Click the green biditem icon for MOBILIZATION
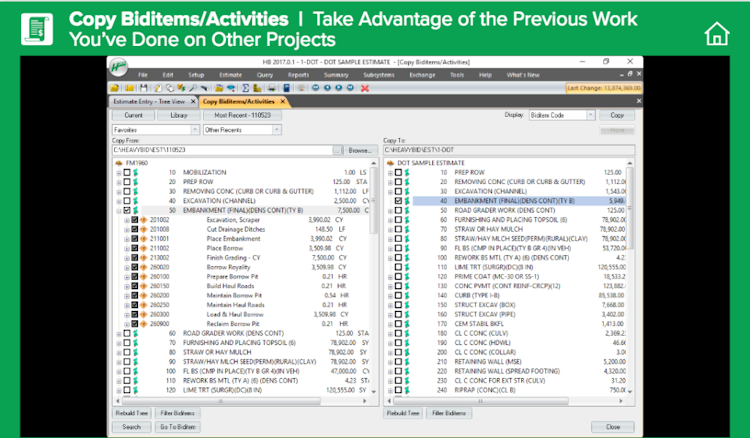This screenshot has height=438, width=750. click(135, 173)
